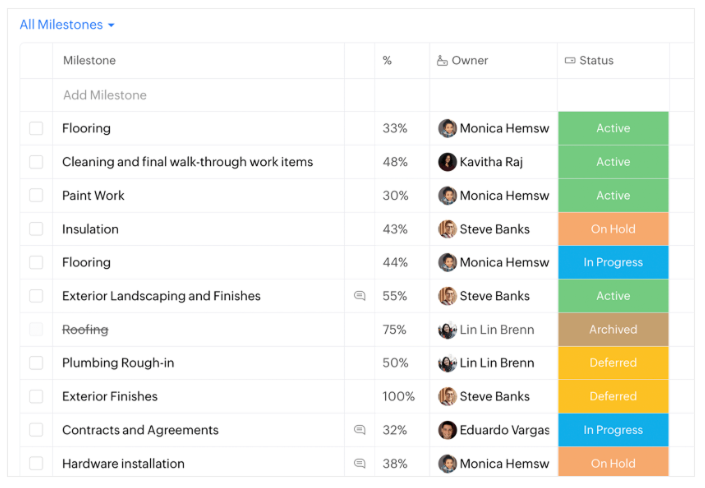The width and height of the screenshot is (705, 488).
Task: Open Cleaning and final walk-through work items
Action: click(x=187, y=162)
